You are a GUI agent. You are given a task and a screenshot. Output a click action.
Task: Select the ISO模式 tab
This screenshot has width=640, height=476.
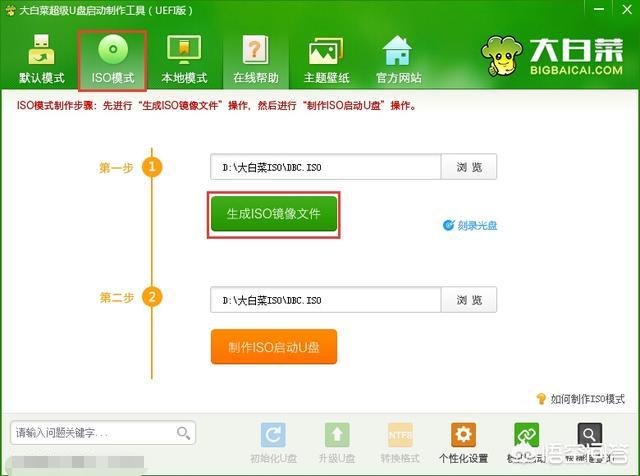click(x=113, y=60)
